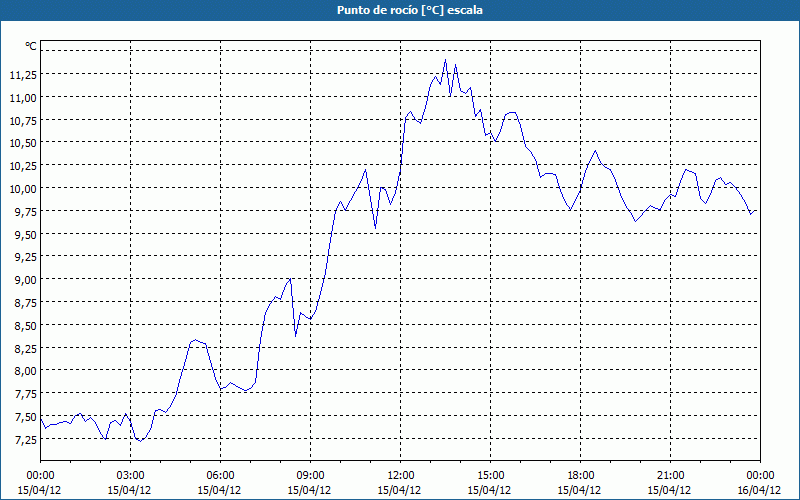This screenshot has height=500, width=800.
Task: Click the curve's lowest dip after 03:00
Action: pos(140,441)
